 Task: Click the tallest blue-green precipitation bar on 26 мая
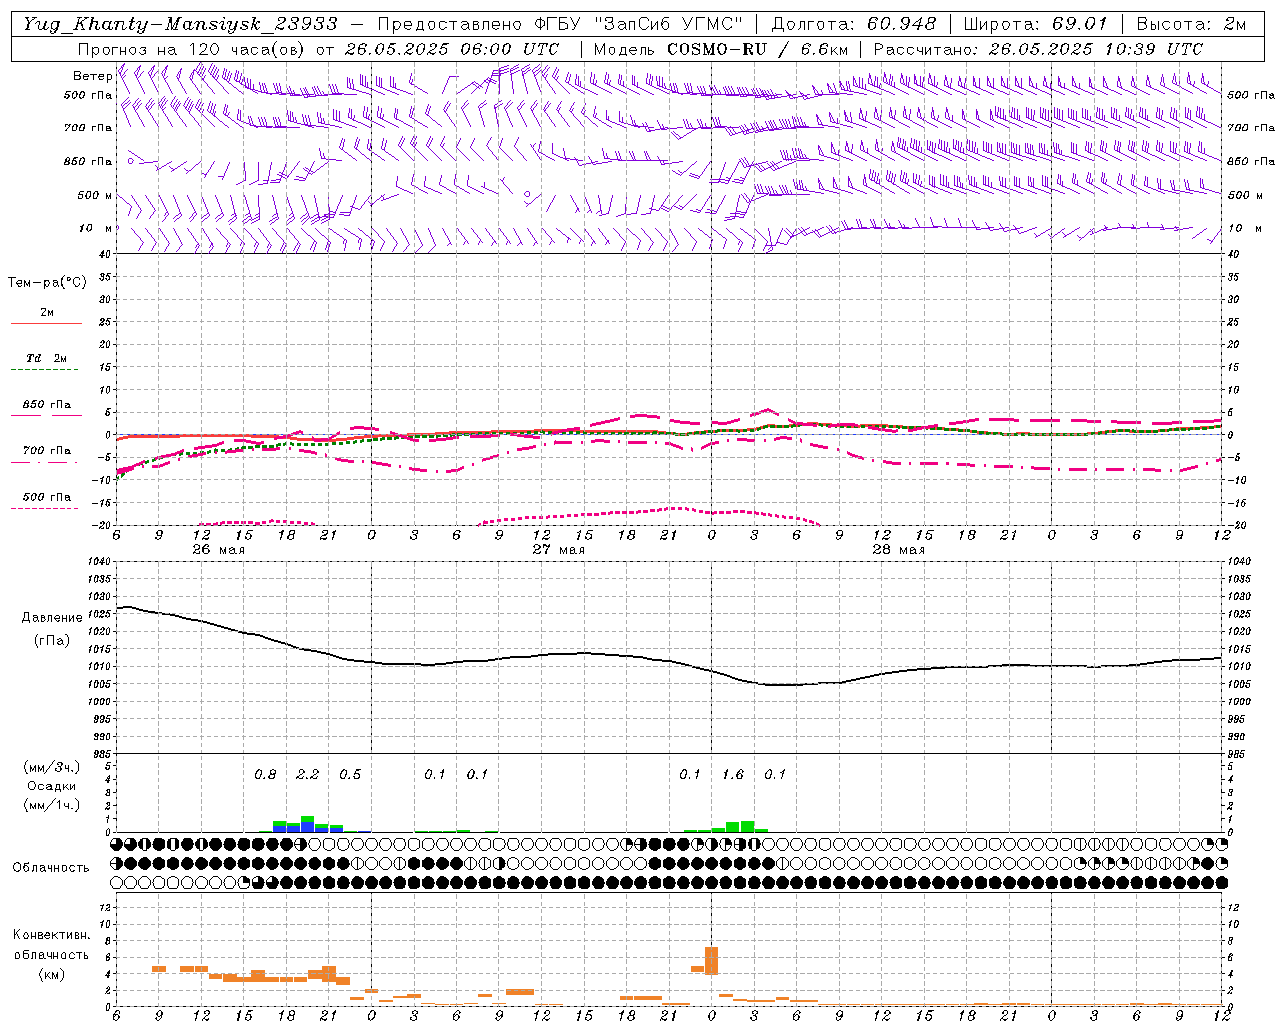(308, 824)
